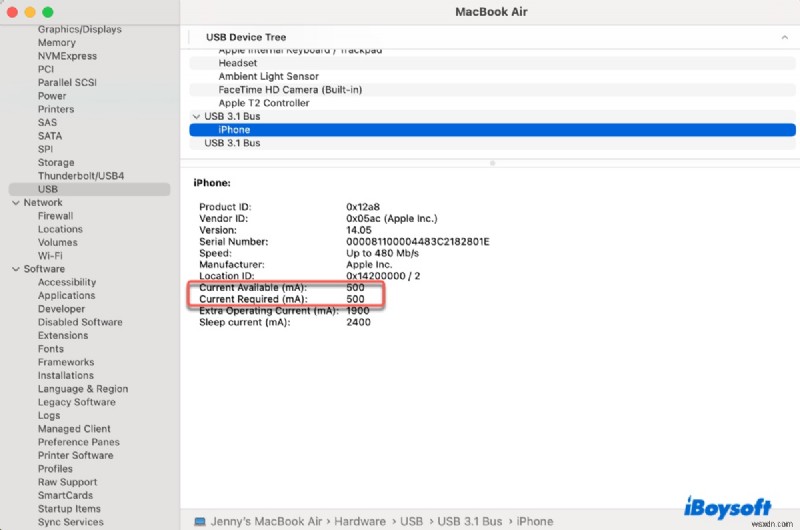Click USB segment in path bar
This screenshot has height=530, width=800.
(411, 521)
